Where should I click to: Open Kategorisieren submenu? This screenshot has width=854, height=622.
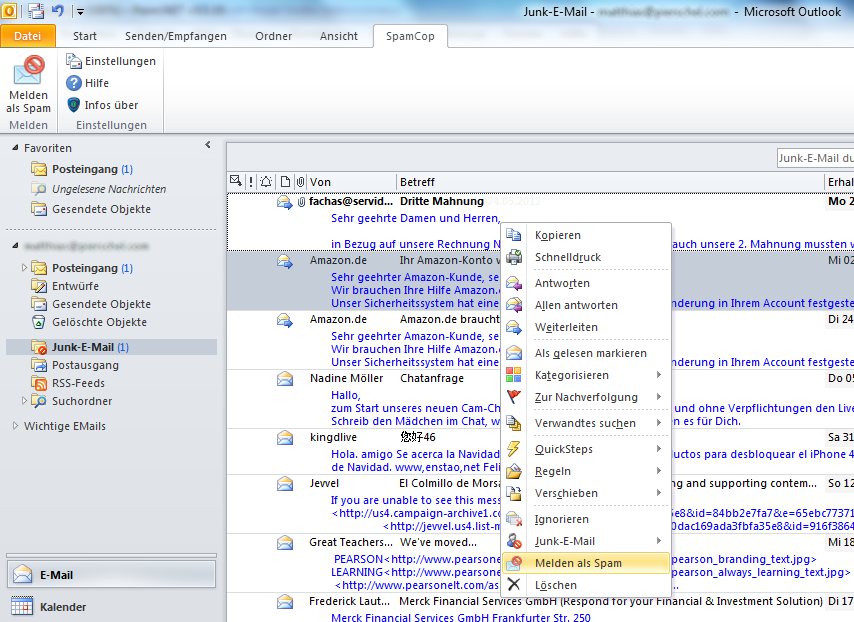pyautogui.click(x=585, y=375)
